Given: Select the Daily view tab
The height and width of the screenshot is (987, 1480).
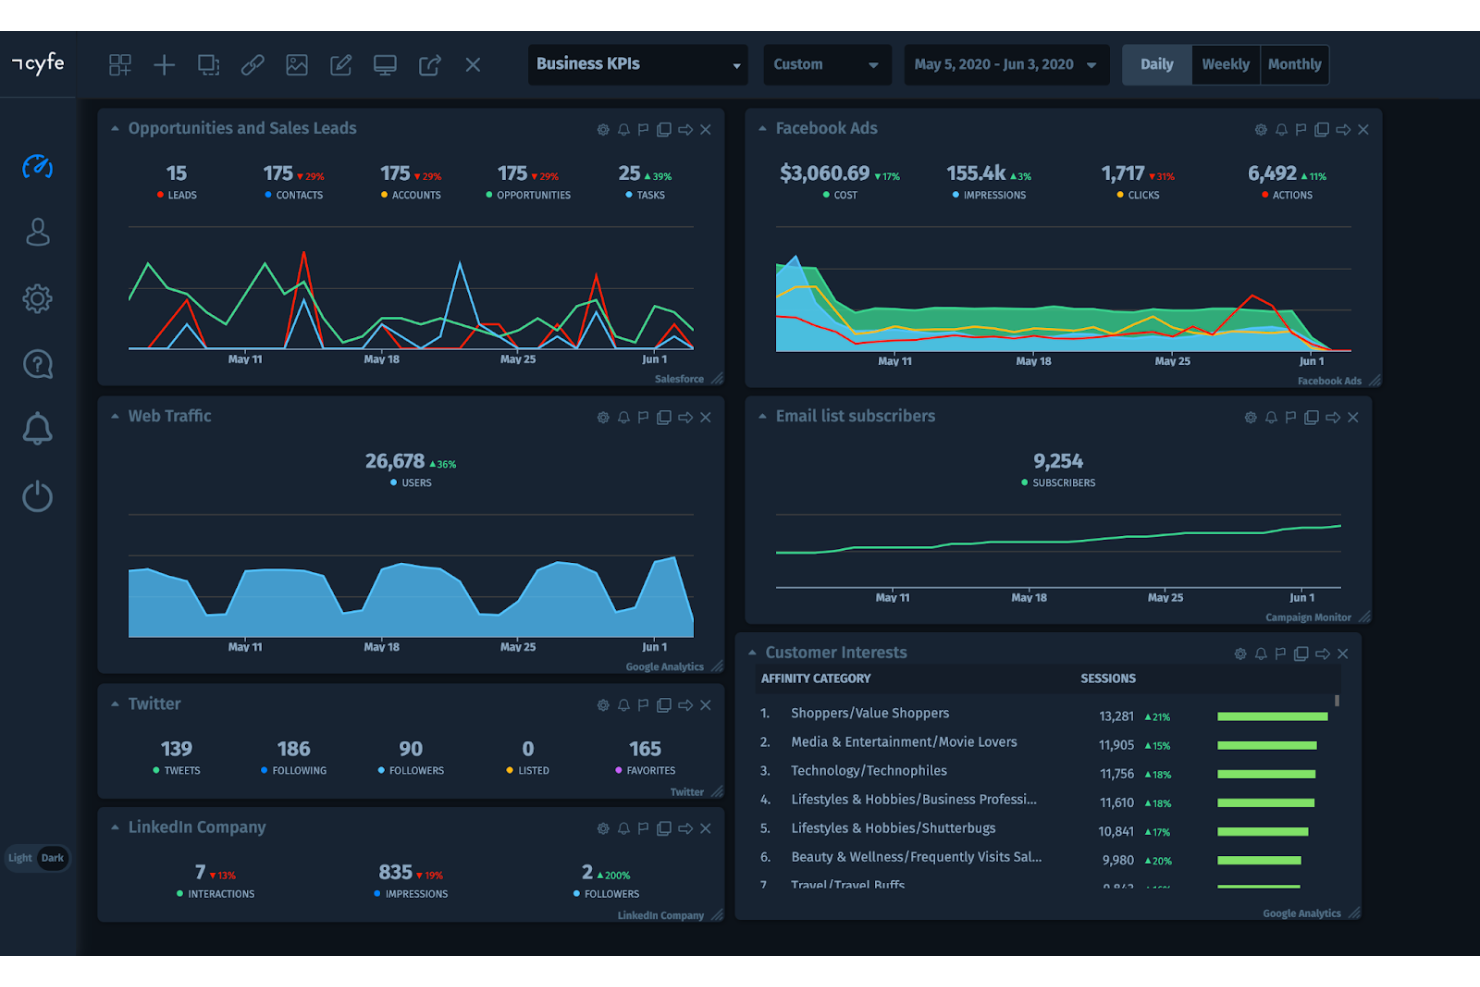Looking at the screenshot, I should [x=1157, y=65].
